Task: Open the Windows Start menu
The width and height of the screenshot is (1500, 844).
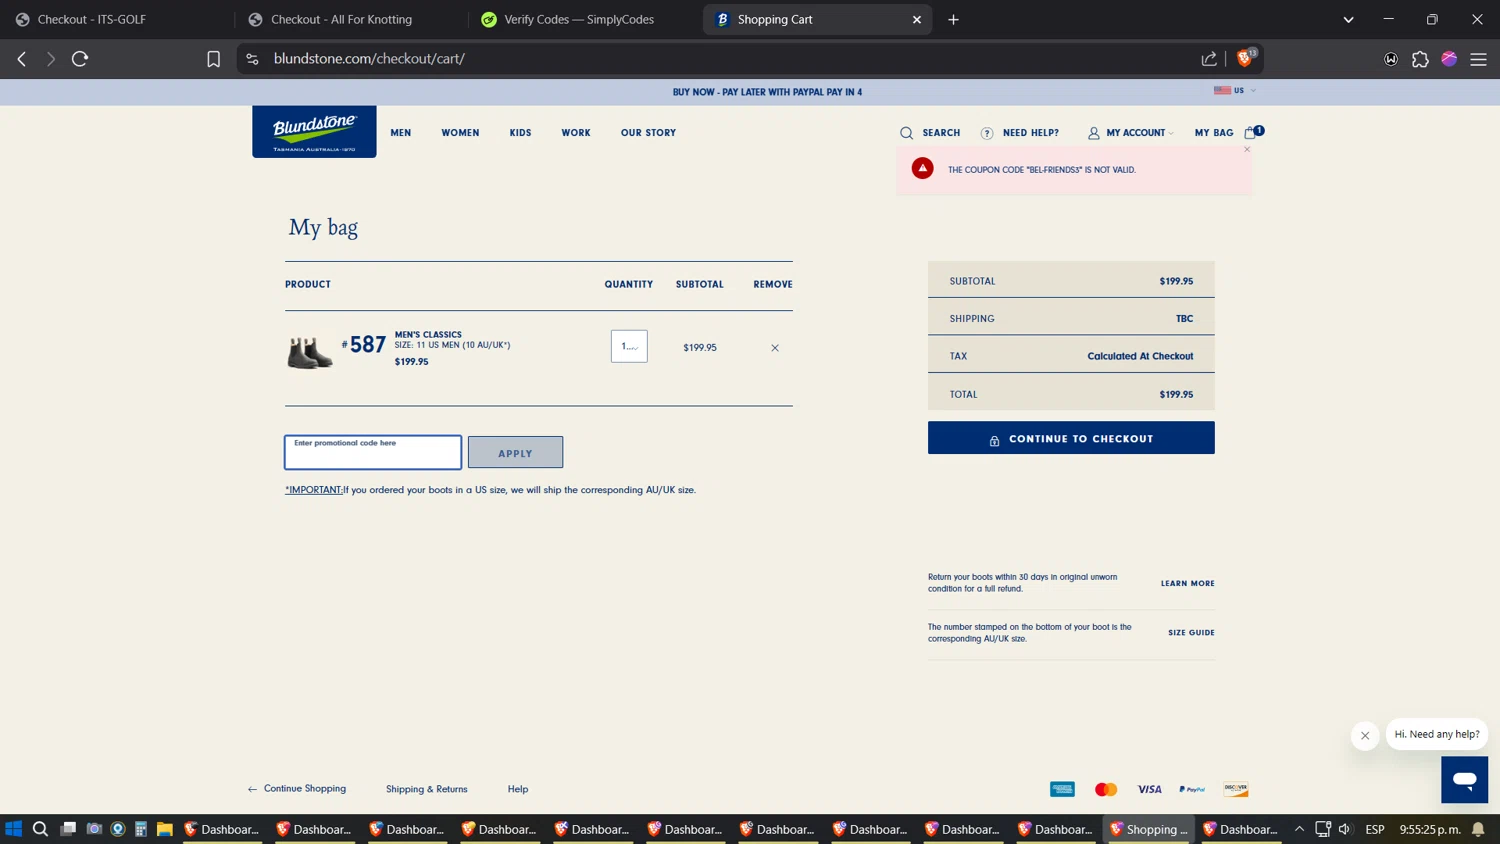Action: [14, 829]
